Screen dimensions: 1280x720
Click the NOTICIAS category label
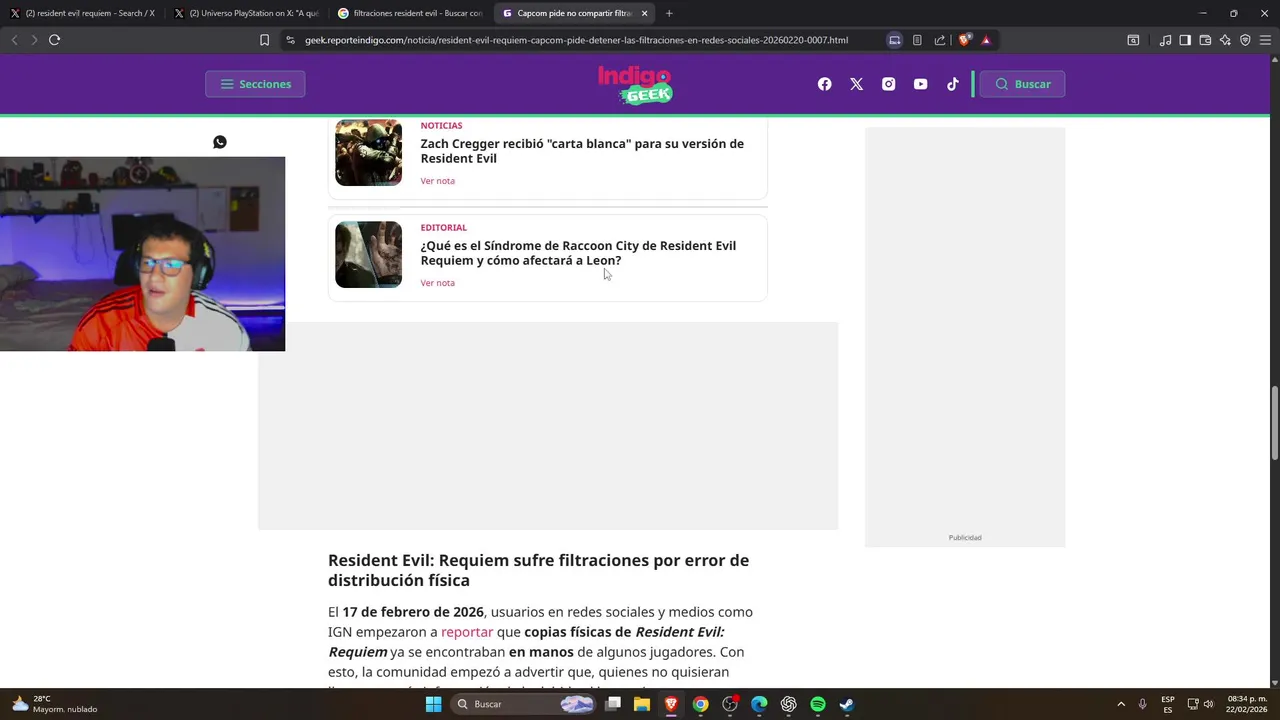pos(441,126)
